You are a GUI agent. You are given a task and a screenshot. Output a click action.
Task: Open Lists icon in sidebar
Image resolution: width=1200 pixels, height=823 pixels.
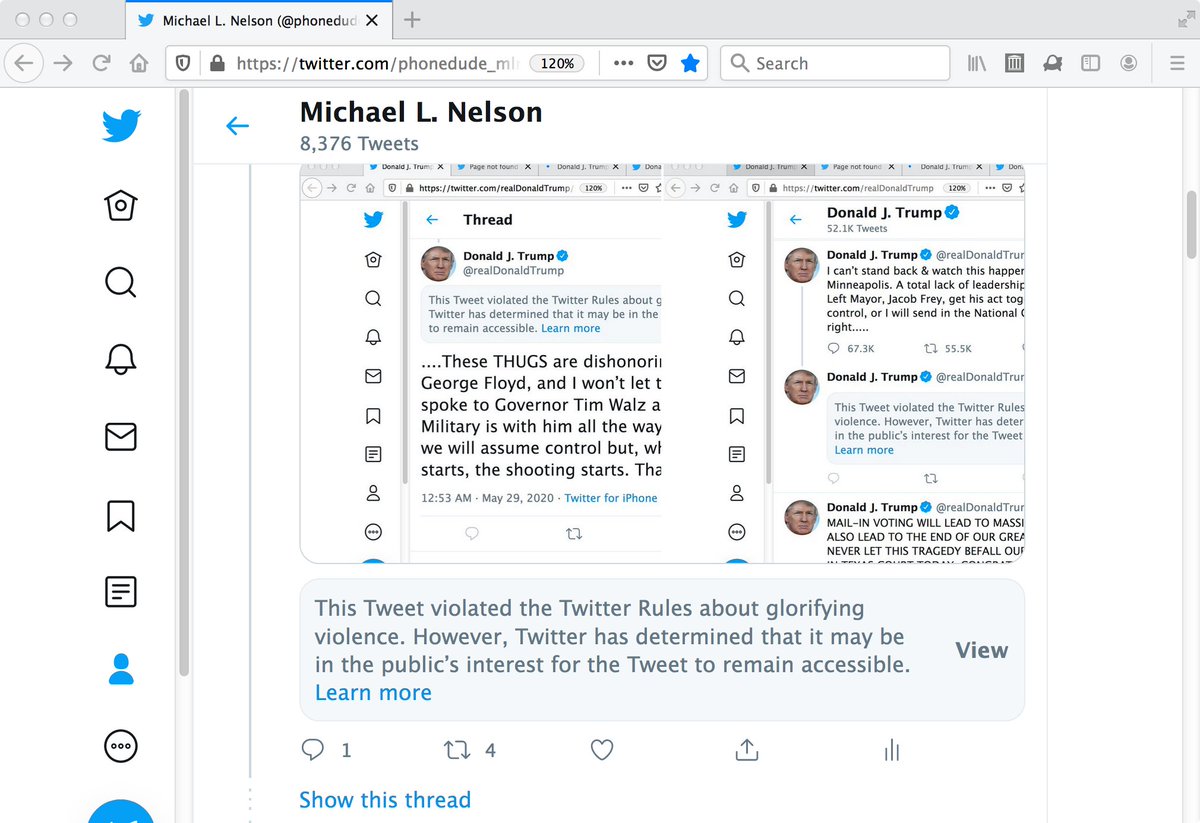coord(120,591)
